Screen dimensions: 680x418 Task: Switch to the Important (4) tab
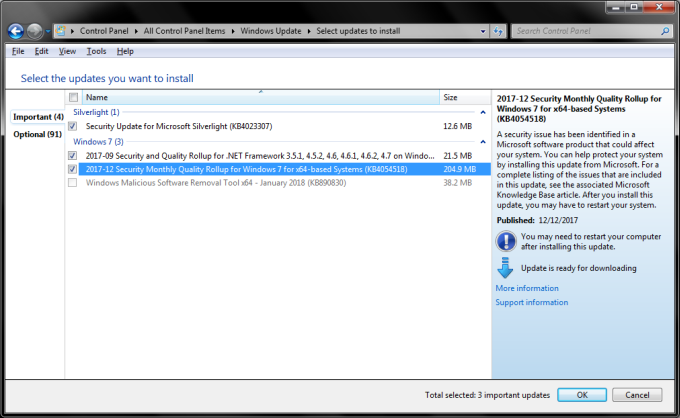pyautogui.click(x=38, y=117)
